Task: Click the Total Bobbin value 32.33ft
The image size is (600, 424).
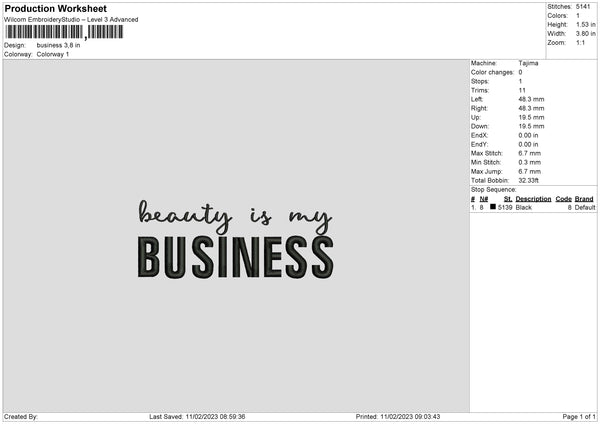Action: click(528, 180)
